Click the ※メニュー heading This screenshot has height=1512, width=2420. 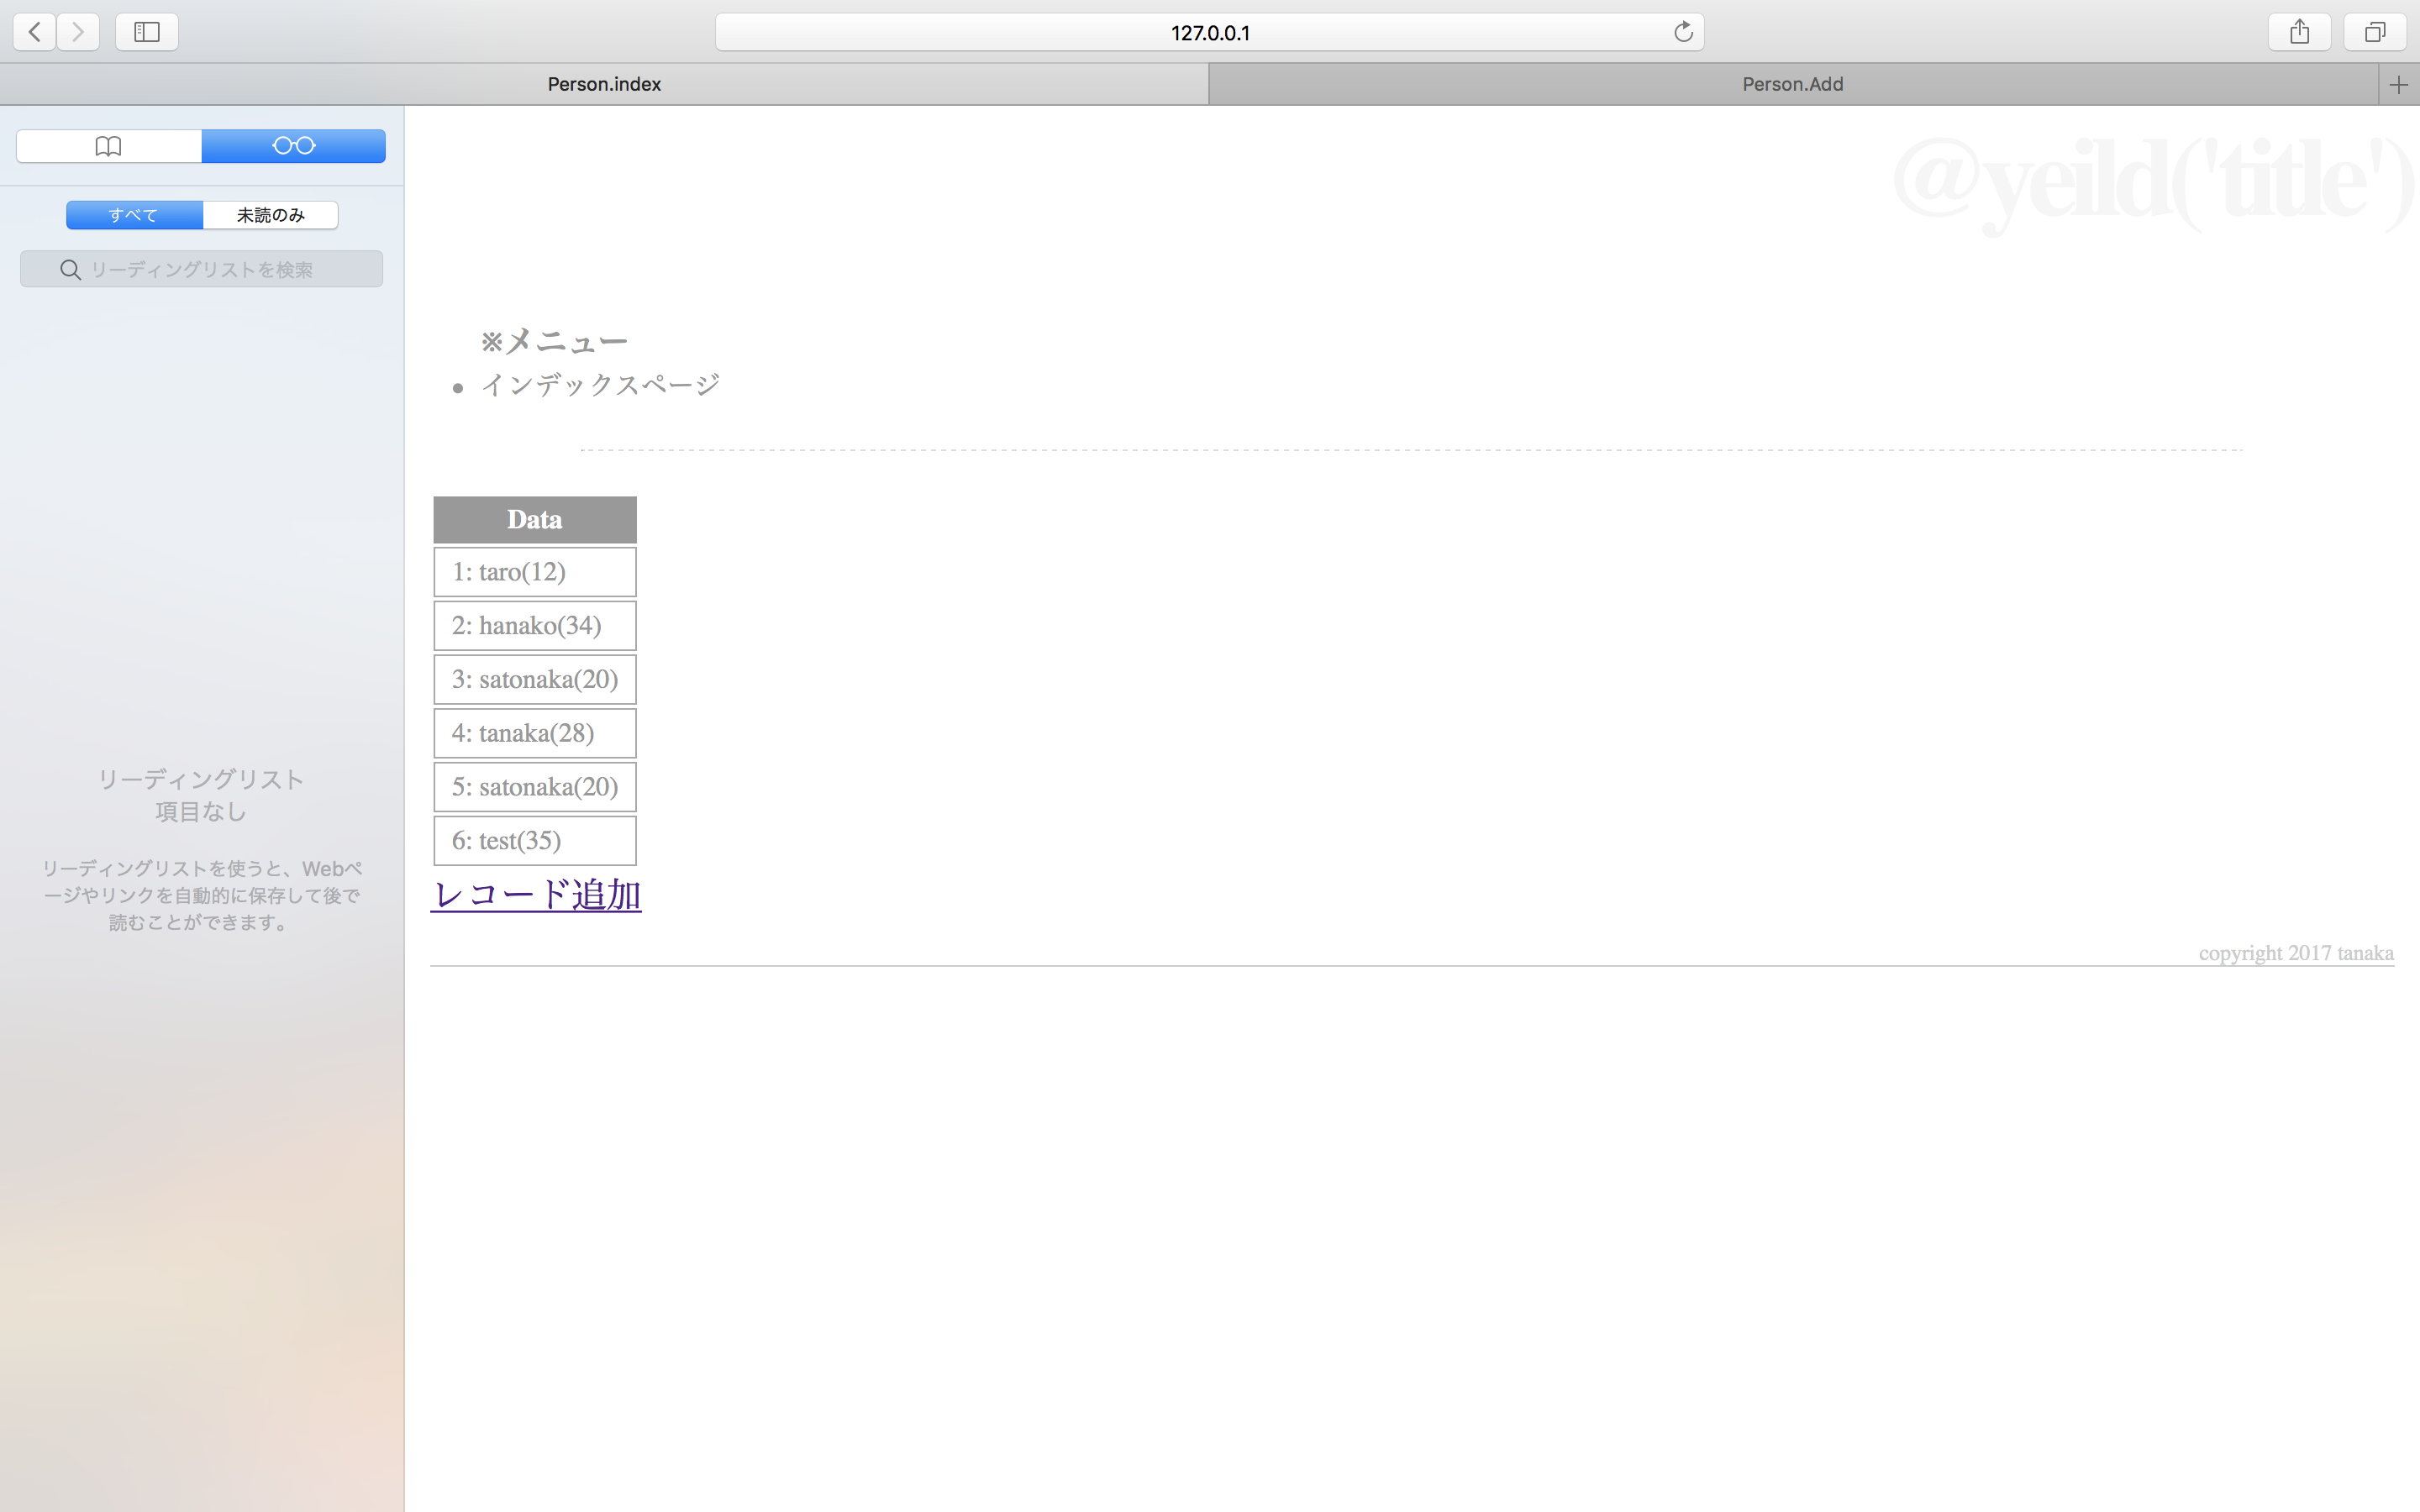tap(554, 342)
